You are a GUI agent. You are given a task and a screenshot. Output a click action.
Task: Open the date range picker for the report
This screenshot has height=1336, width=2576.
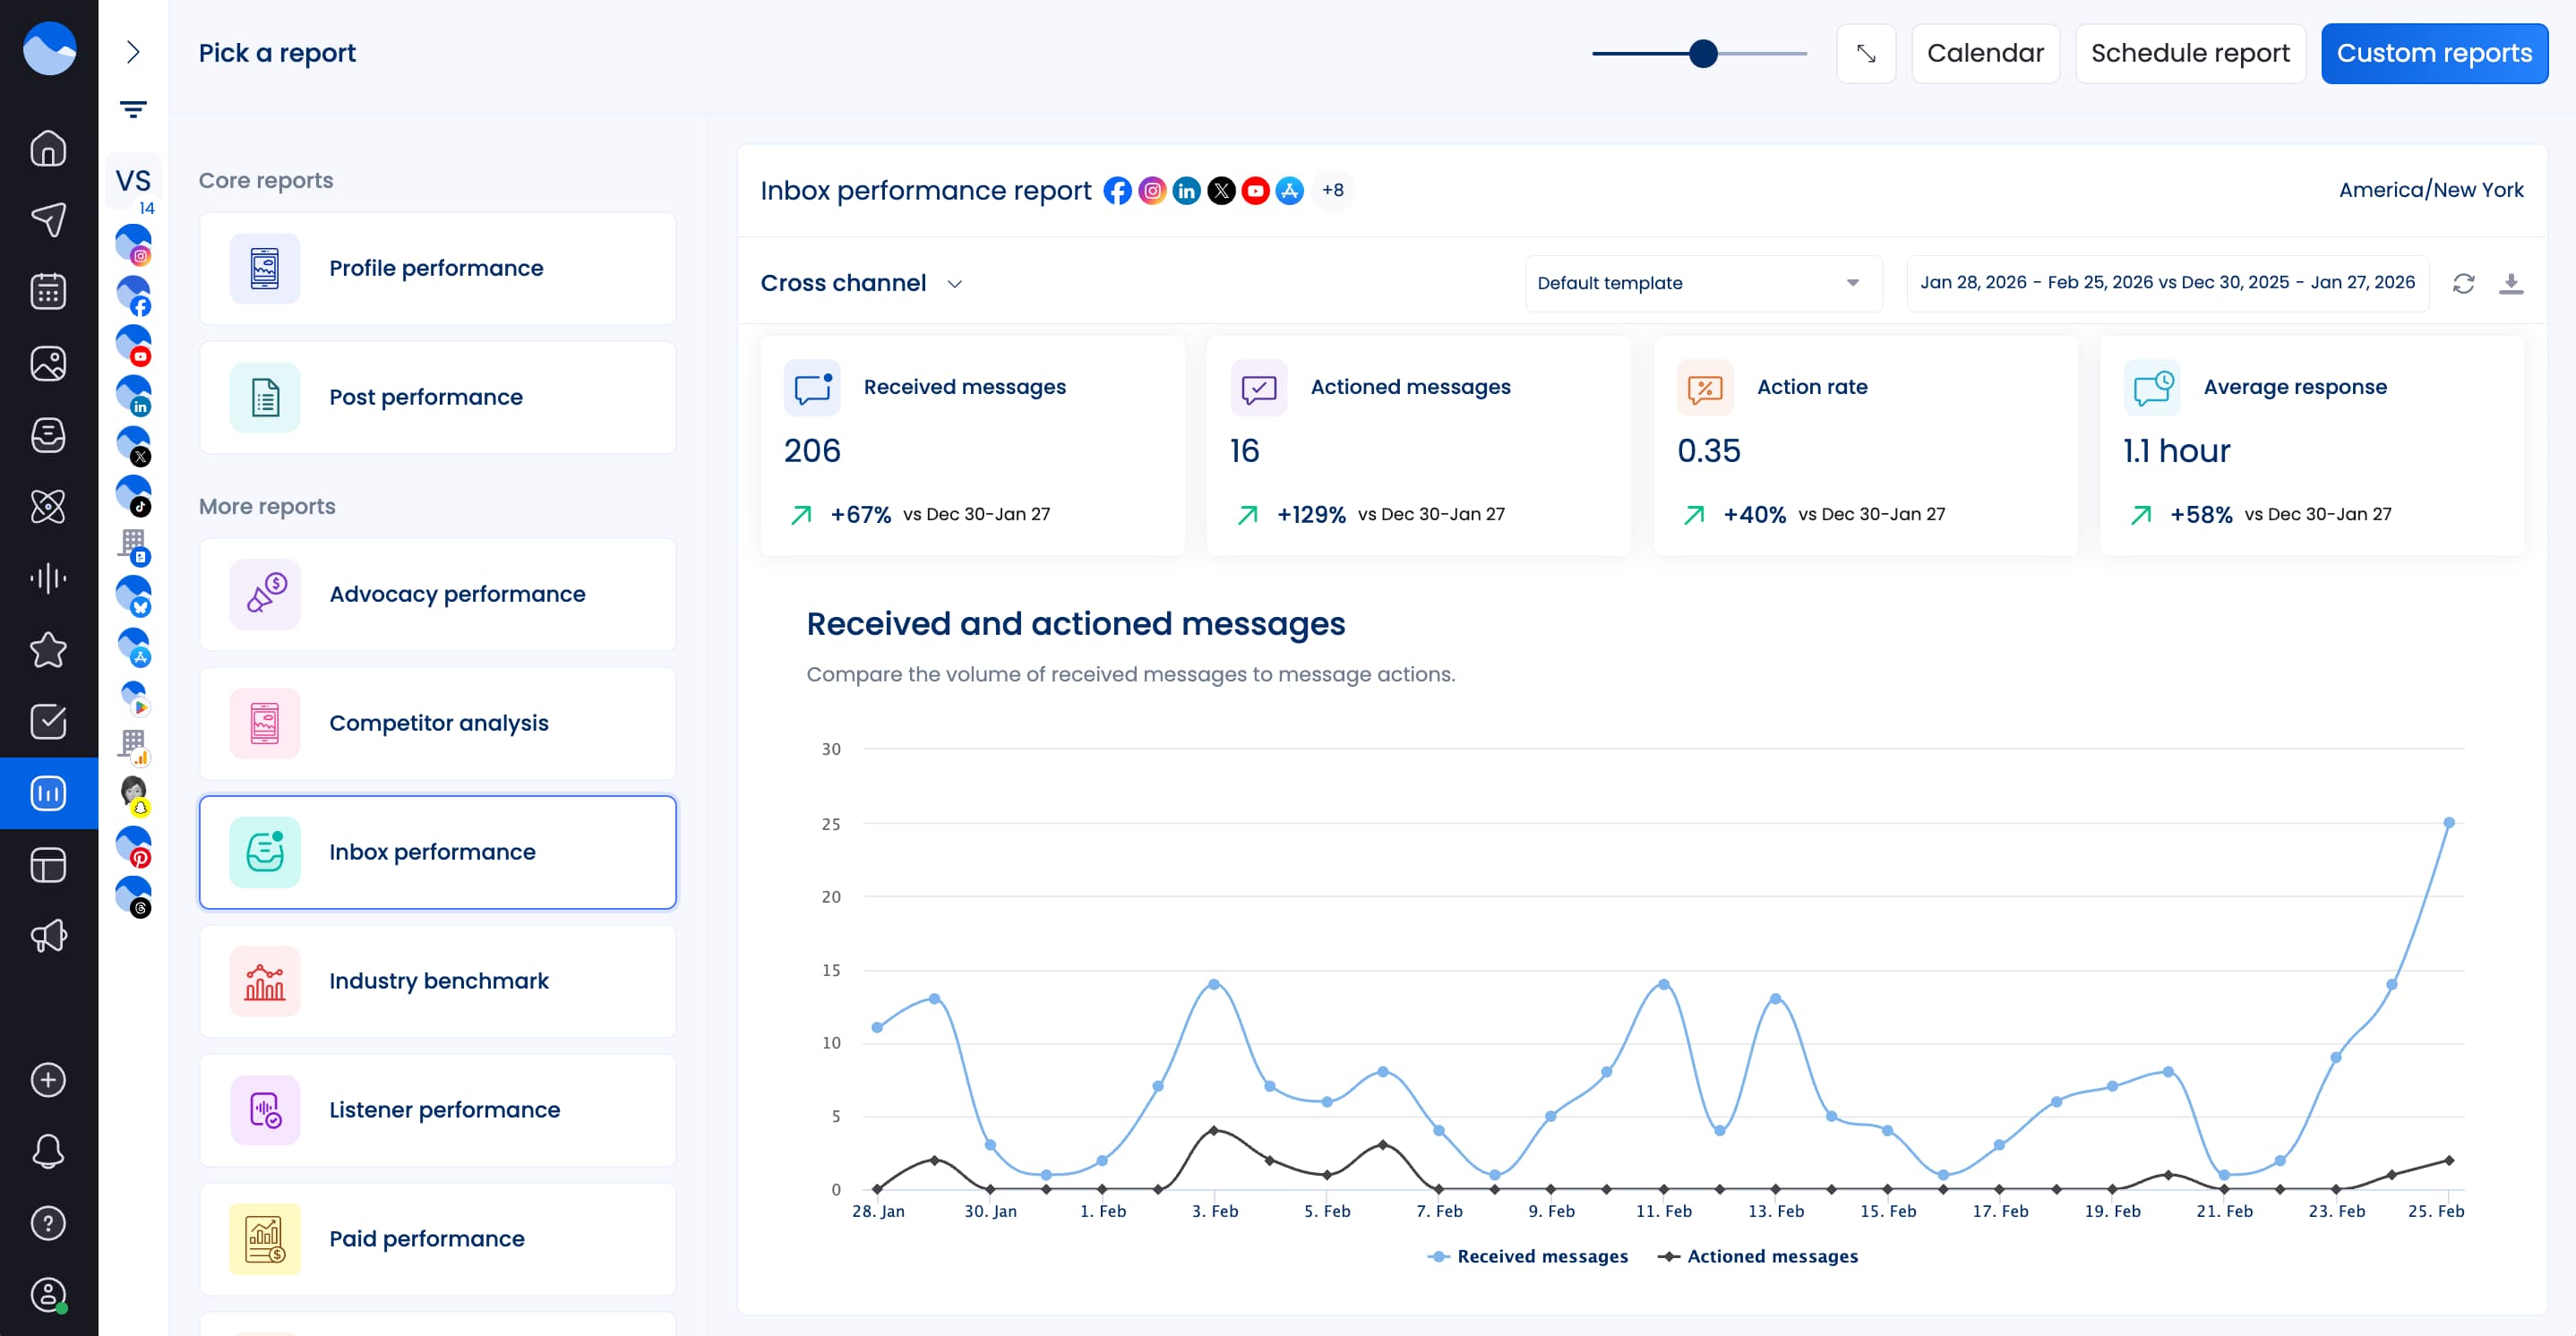pos(2167,283)
